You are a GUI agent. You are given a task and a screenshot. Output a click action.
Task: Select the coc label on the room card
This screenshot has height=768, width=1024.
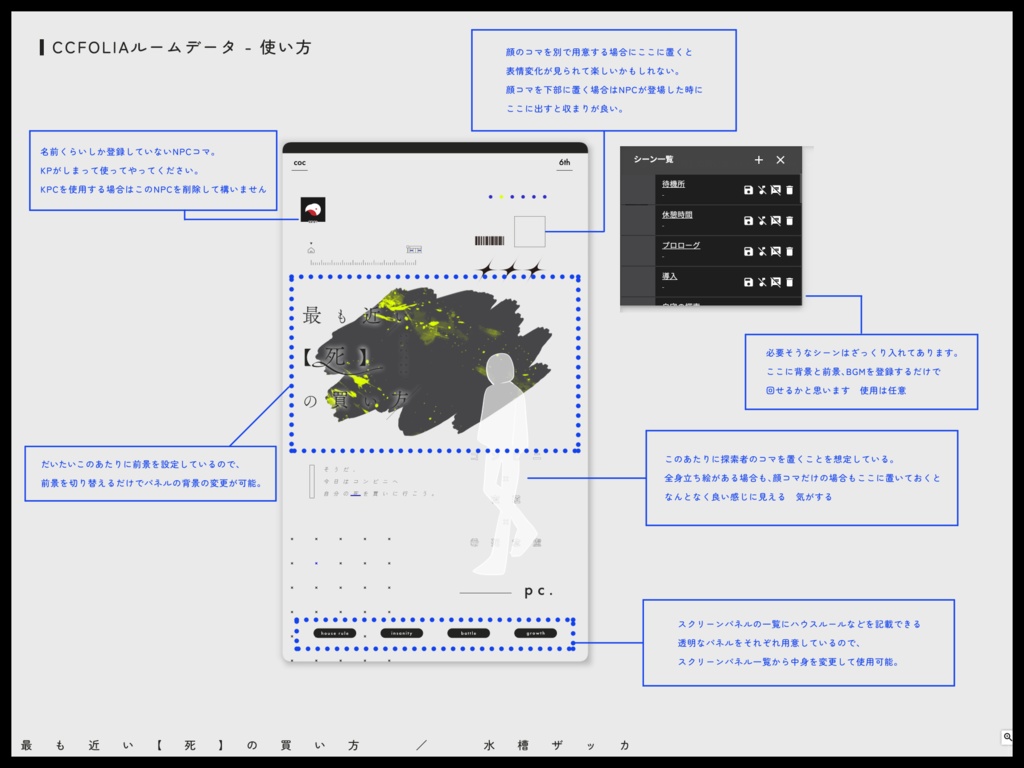pyautogui.click(x=299, y=163)
